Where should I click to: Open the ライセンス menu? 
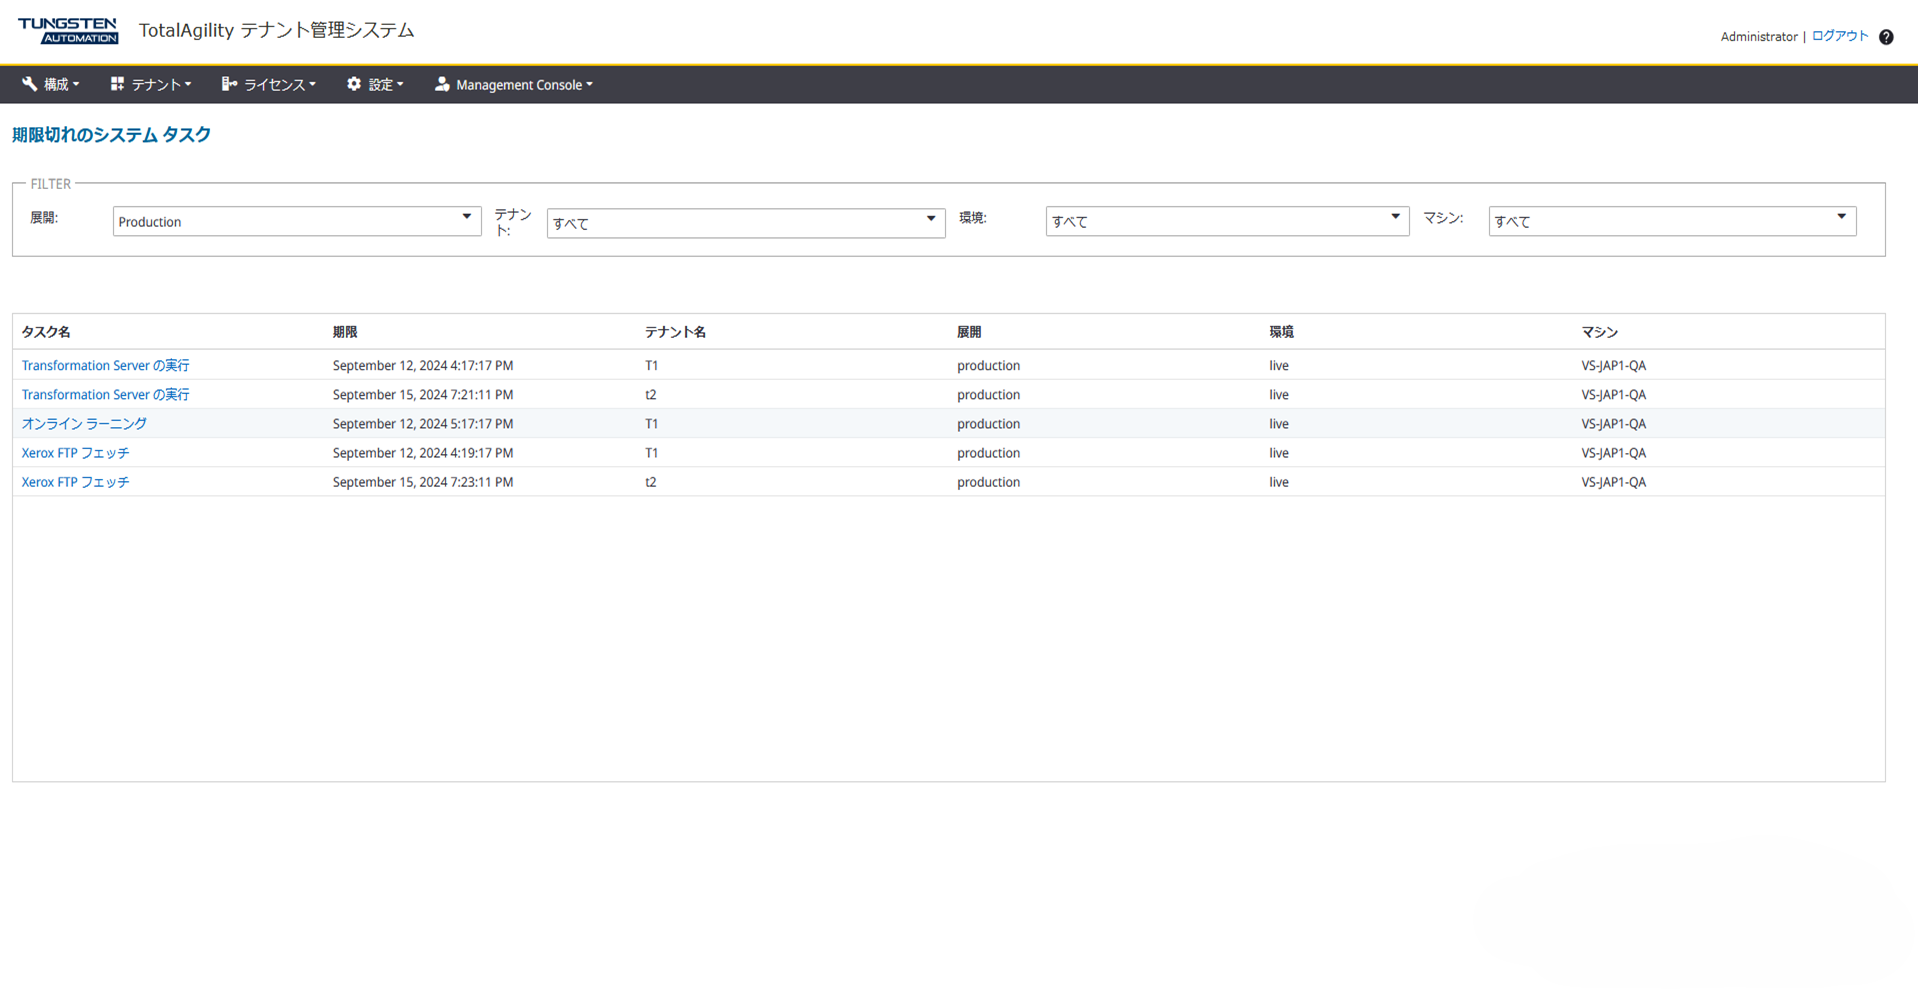click(269, 85)
